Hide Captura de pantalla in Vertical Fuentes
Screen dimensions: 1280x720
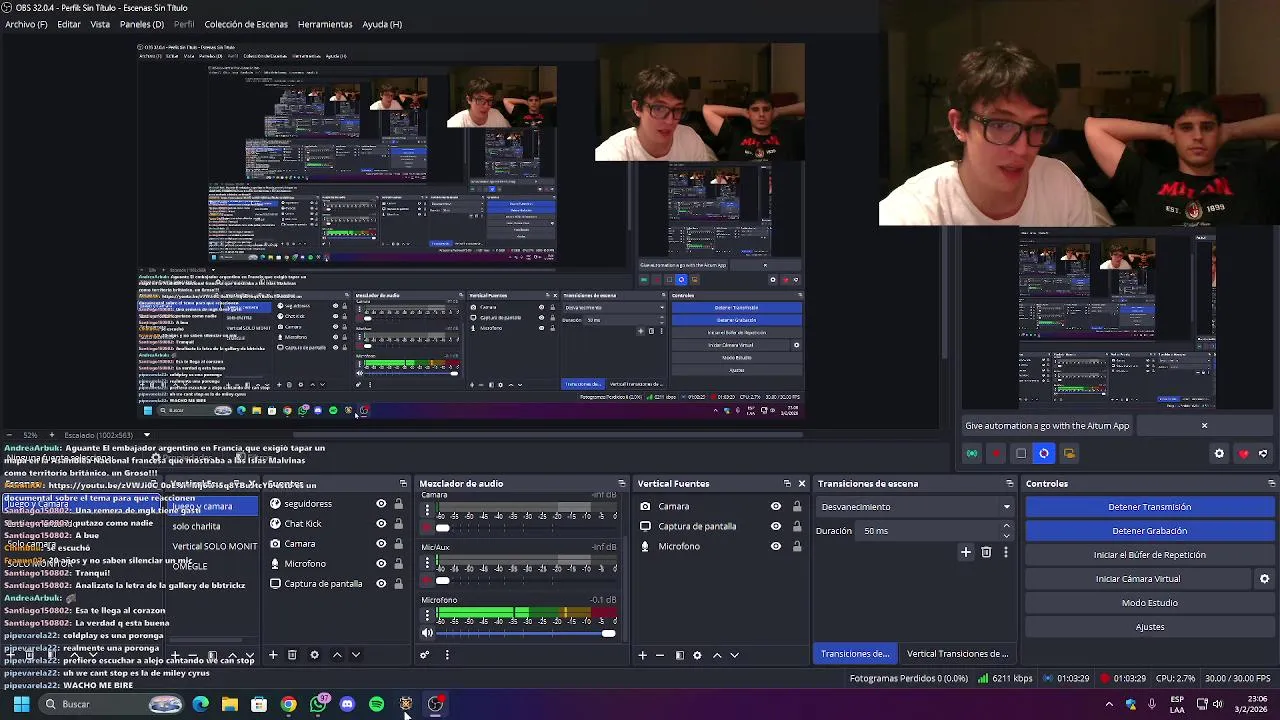pyautogui.click(x=775, y=526)
